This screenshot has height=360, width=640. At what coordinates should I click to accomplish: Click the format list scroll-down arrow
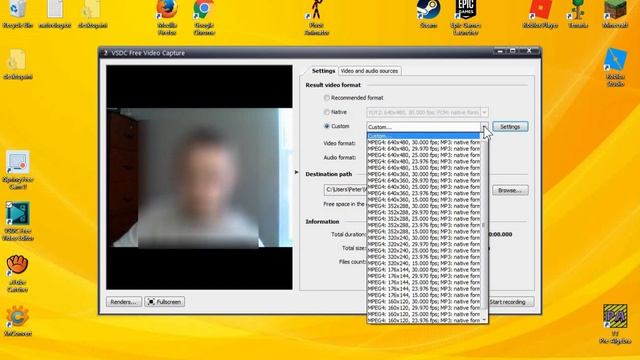click(484, 320)
